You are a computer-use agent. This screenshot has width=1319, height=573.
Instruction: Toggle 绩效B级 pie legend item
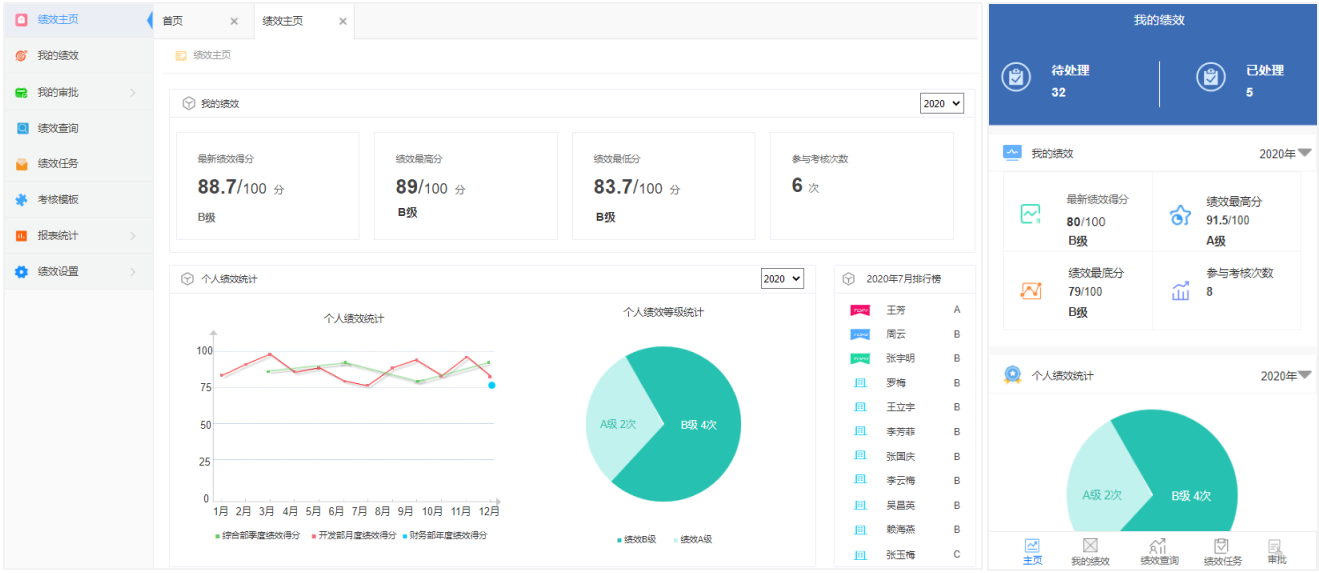point(636,540)
